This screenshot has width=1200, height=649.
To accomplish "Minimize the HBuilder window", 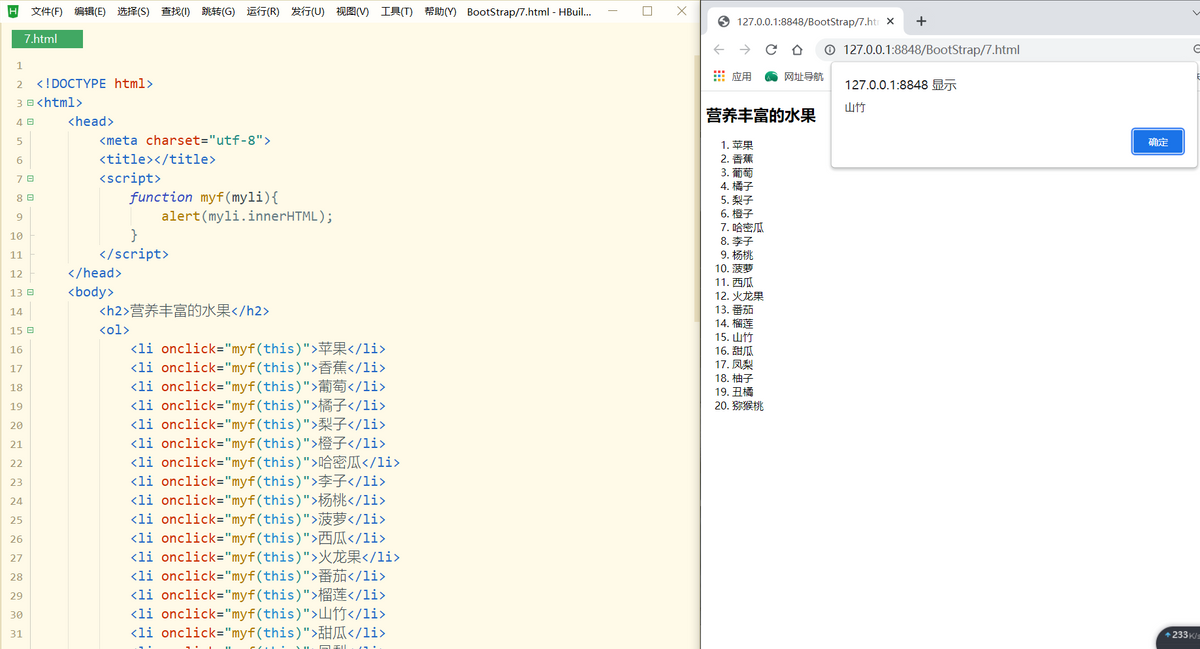I will tap(611, 11).
